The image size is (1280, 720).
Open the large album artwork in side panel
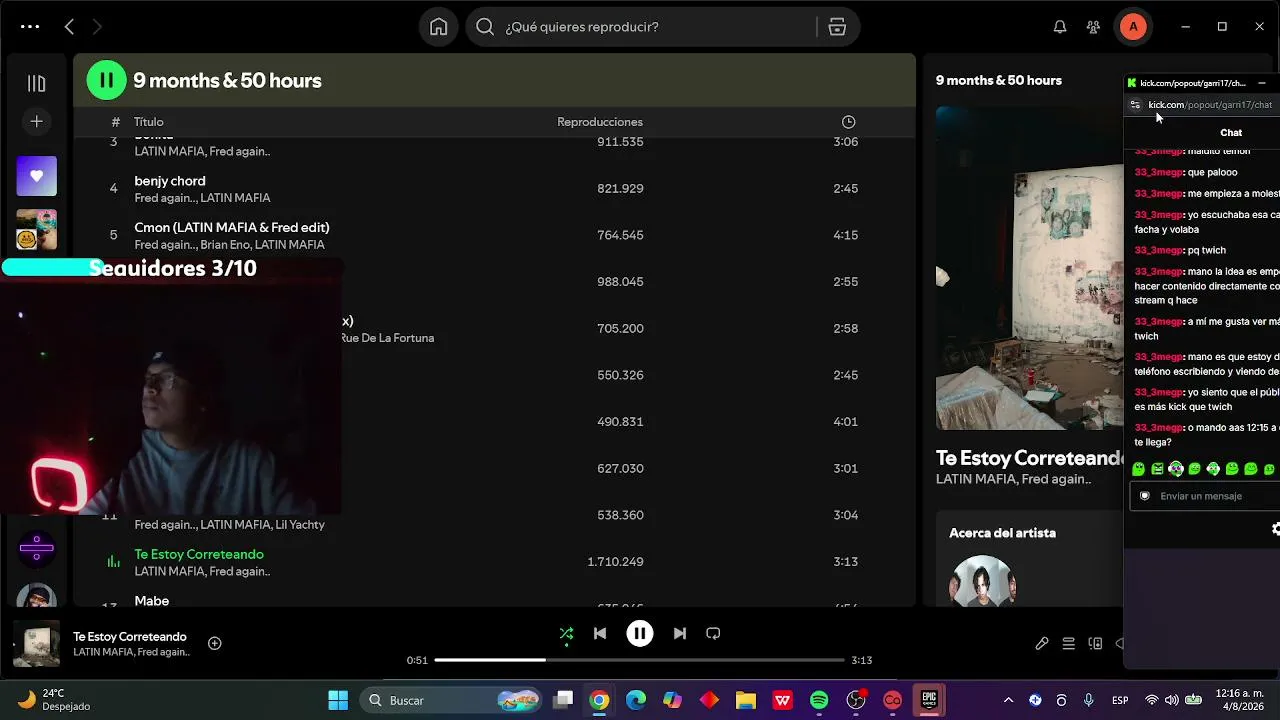point(1030,268)
